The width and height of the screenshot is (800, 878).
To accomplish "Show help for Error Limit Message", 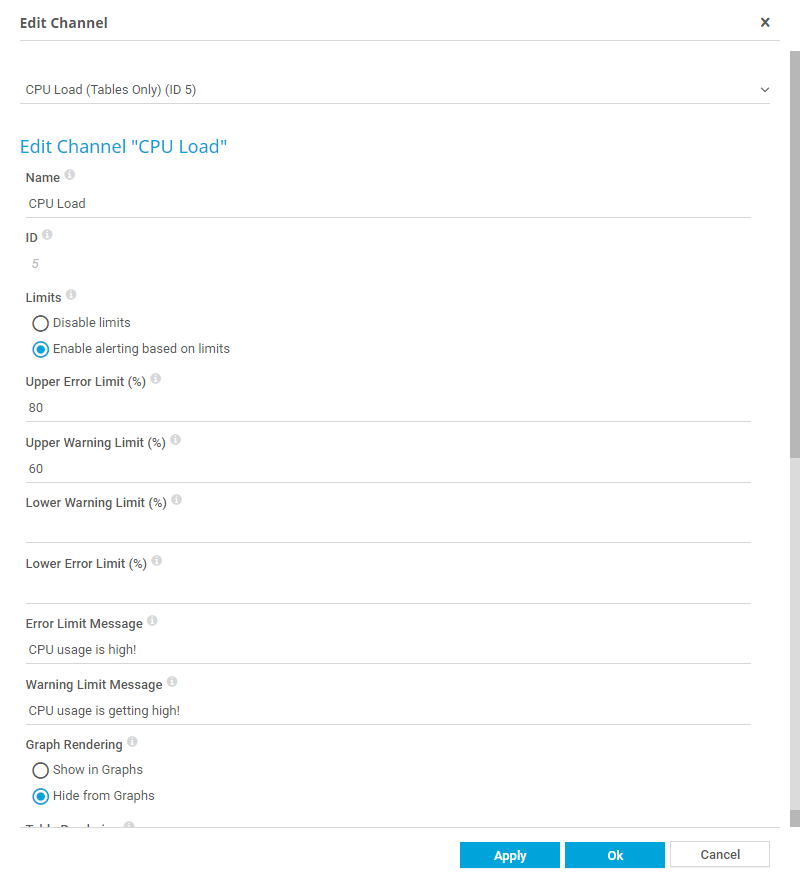I will click(153, 621).
